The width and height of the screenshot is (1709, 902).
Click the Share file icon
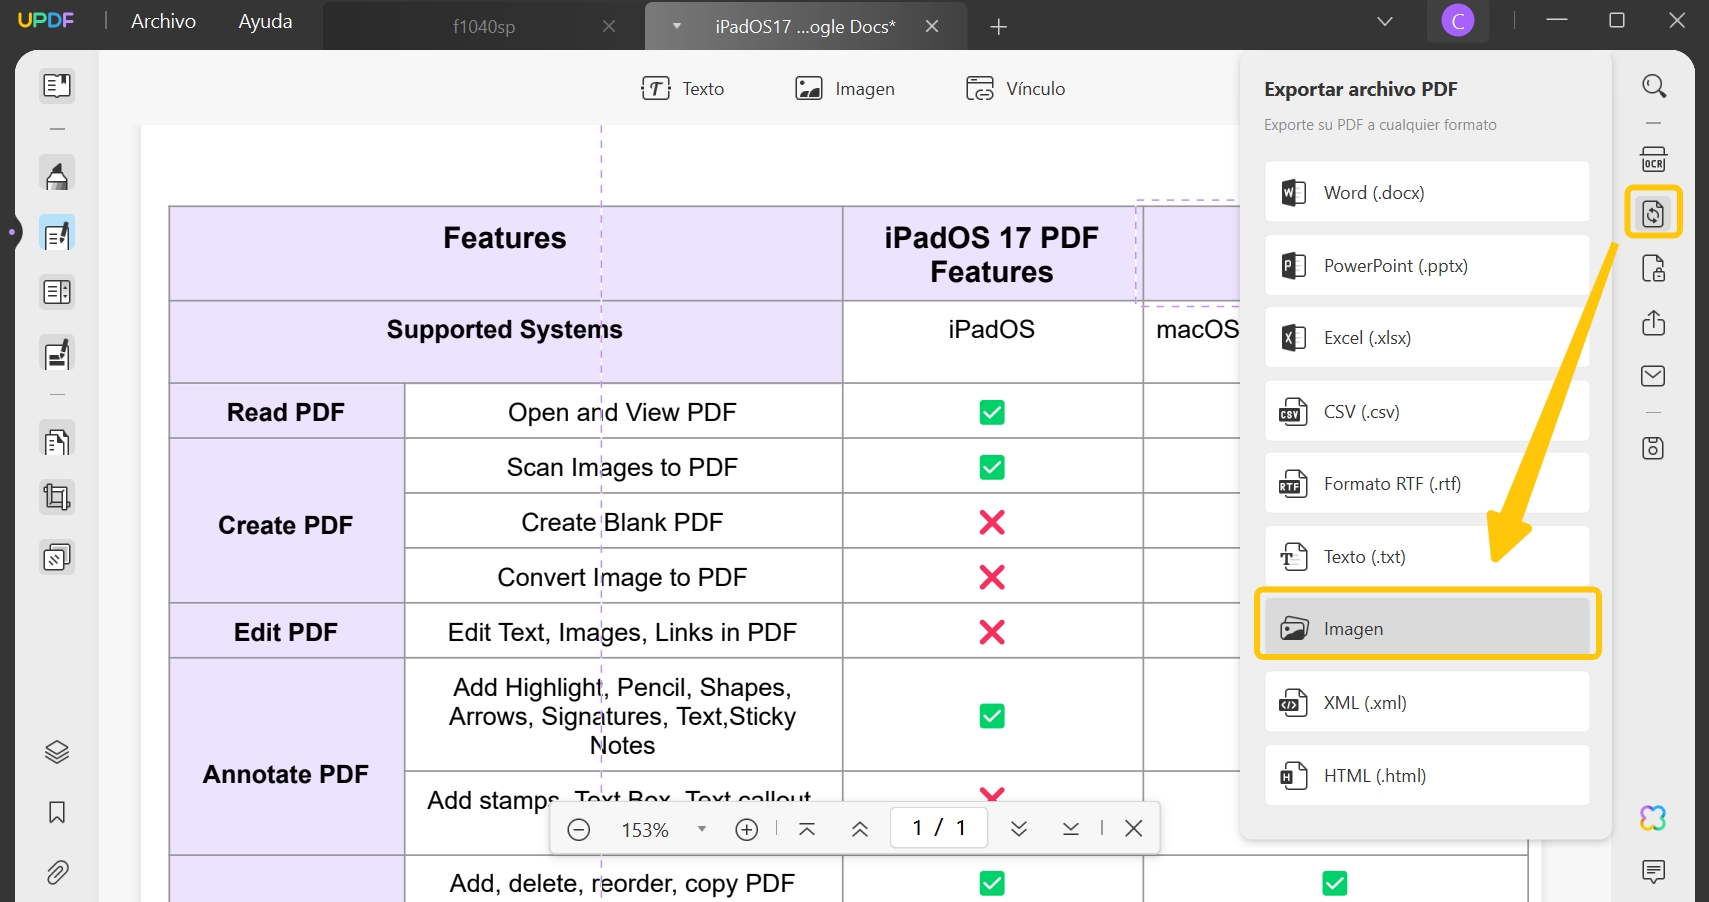[x=1654, y=323]
